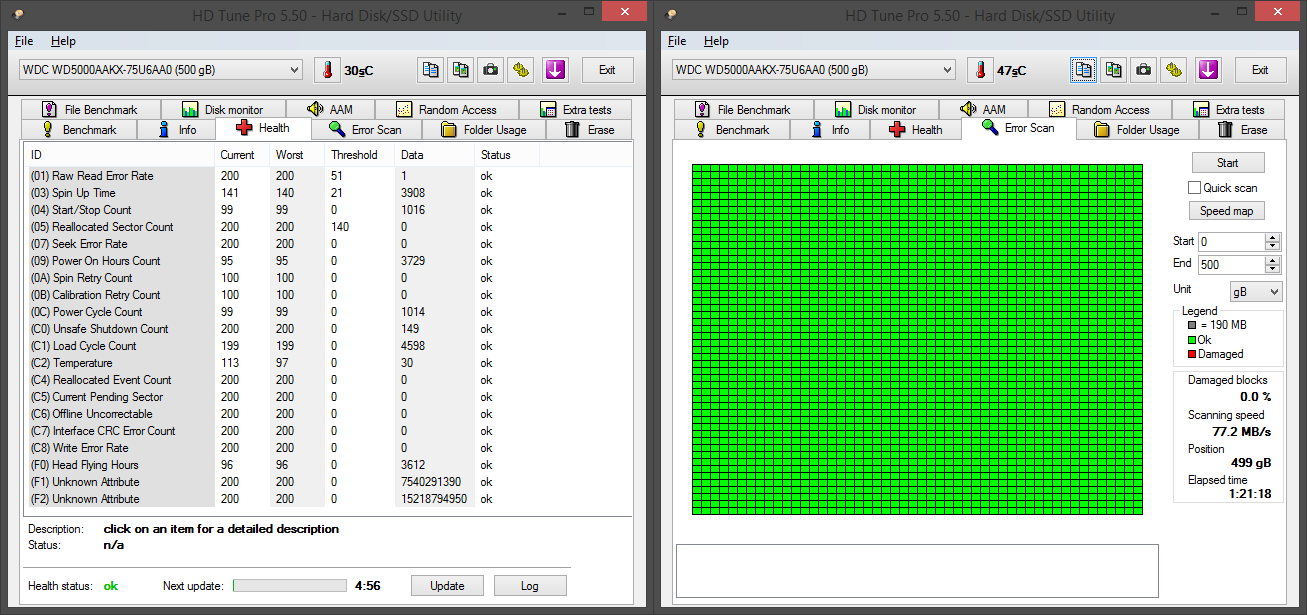The image size is (1307, 615).
Task: Open Erase tab in right window
Action: (x=1243, y=130)
